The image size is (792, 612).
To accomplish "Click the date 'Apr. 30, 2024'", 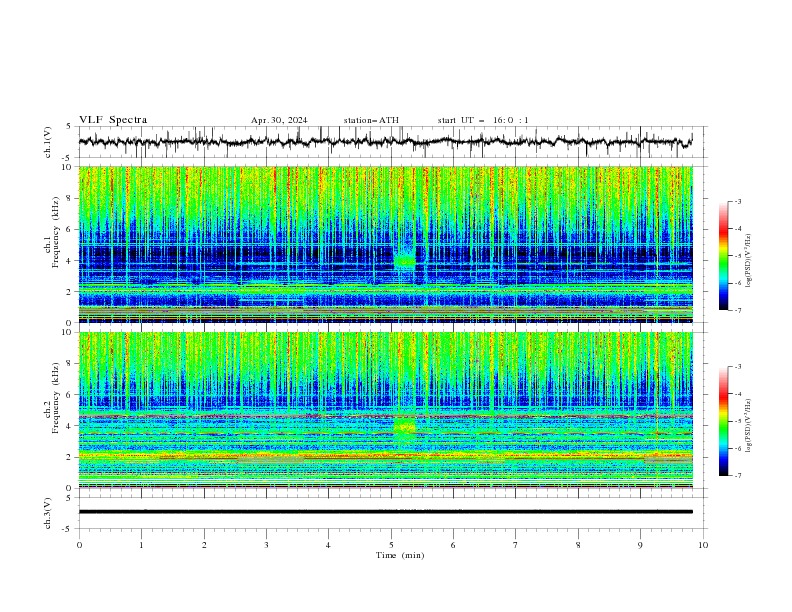I will [x=279, y=120].
